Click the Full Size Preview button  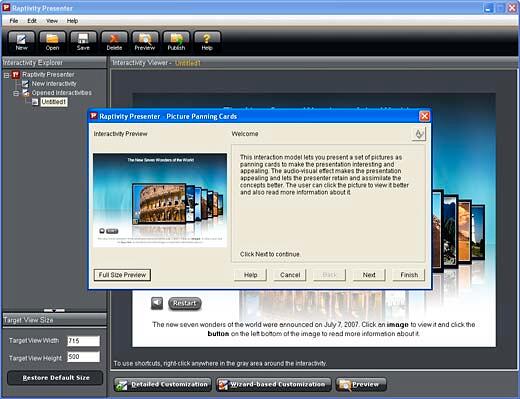122,275
